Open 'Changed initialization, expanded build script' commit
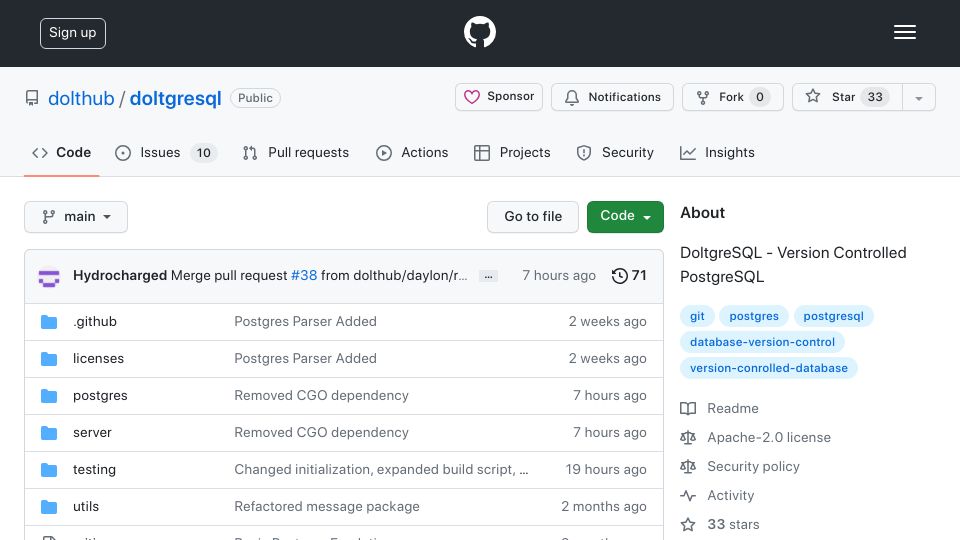The image size is (960, 540). [x=381, y=470]
